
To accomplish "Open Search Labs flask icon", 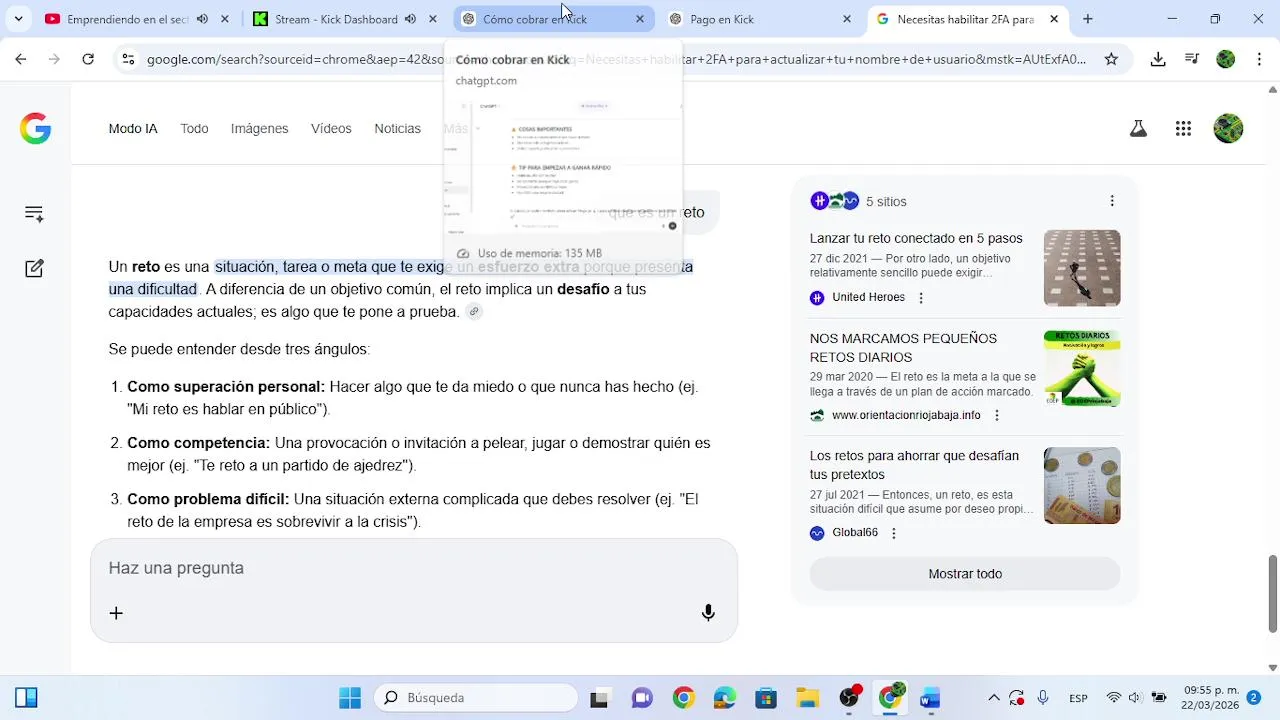I will point(1138,129).
